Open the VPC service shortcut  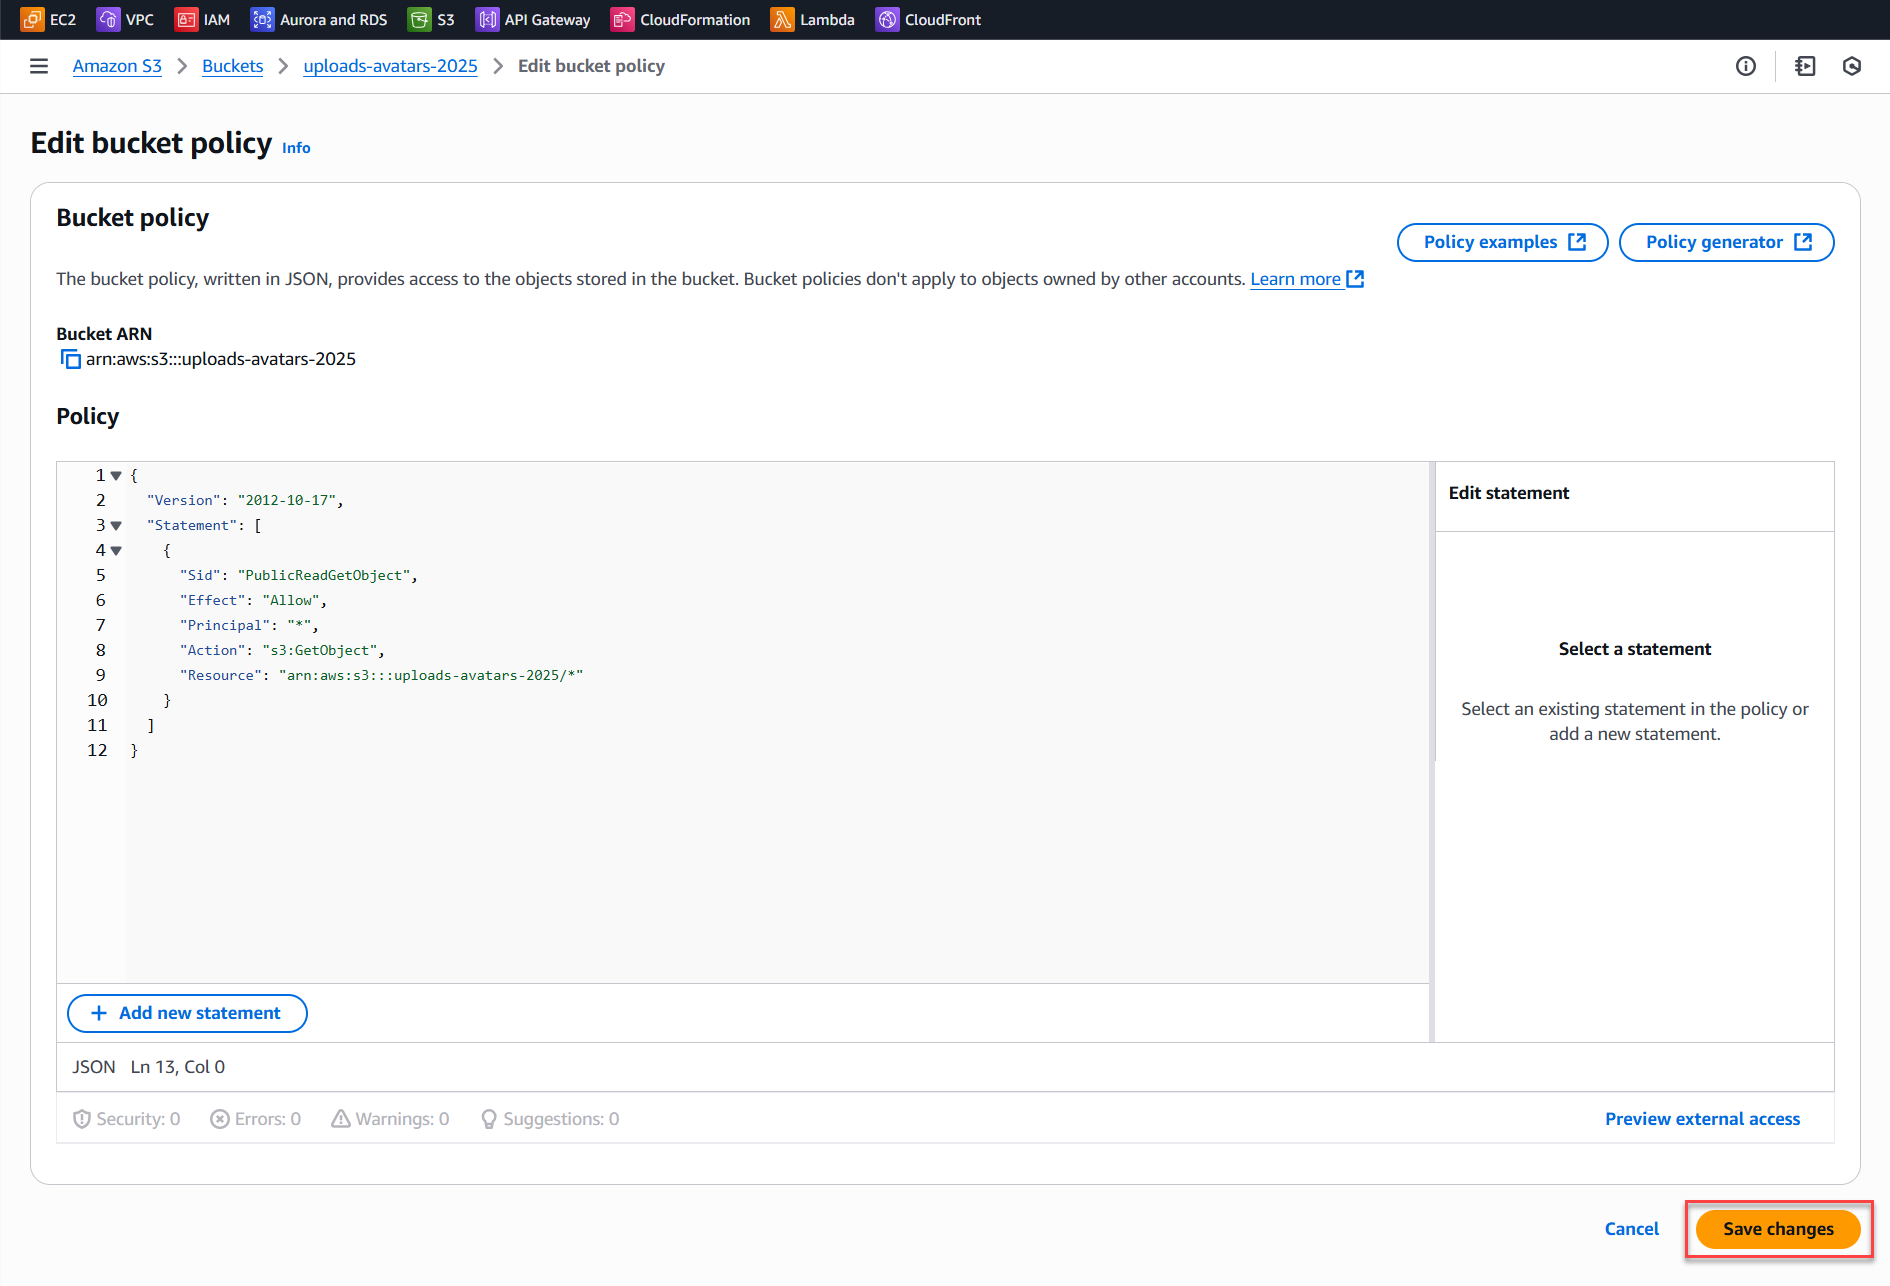tap(125, 19)
